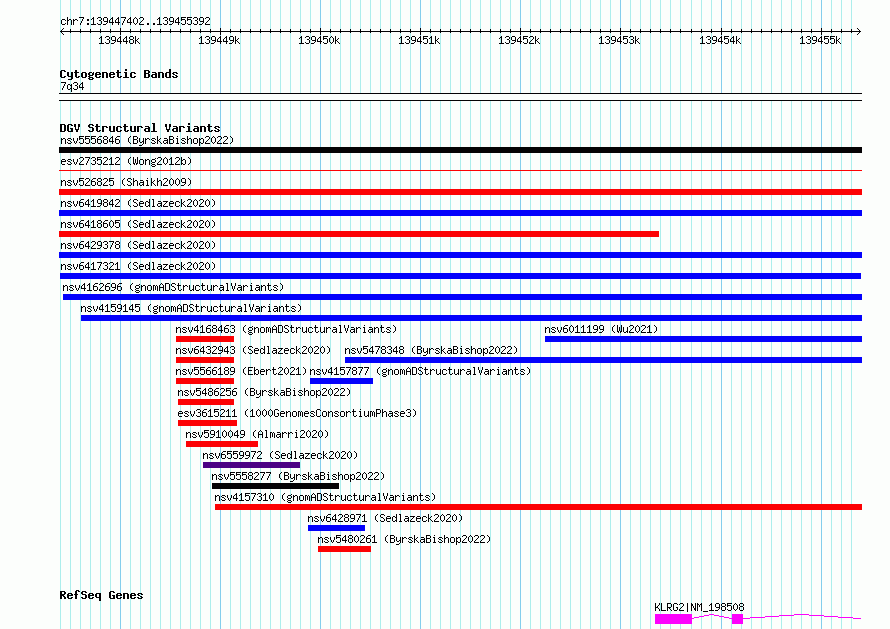Click the purple nsv6559972 variant bar

point(251,465)
